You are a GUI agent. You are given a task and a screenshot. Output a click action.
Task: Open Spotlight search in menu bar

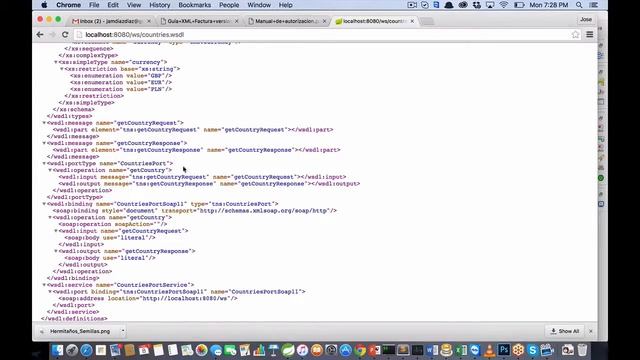pos(579,5)
